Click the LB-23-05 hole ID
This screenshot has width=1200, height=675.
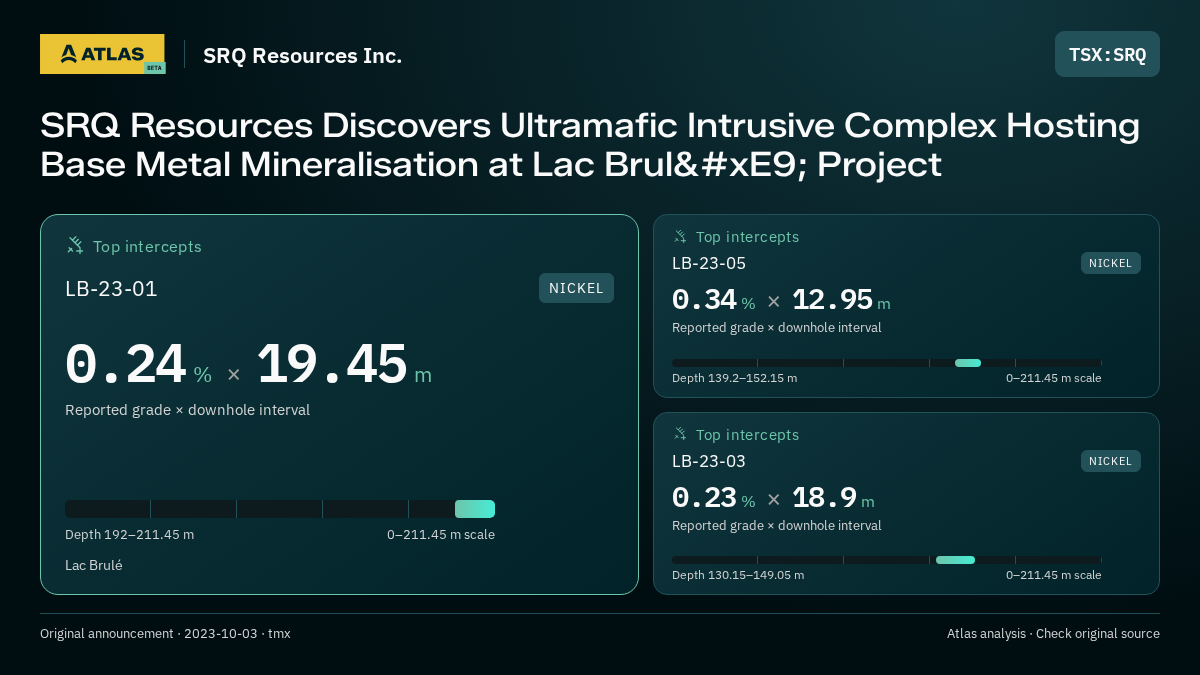point(709,263)
